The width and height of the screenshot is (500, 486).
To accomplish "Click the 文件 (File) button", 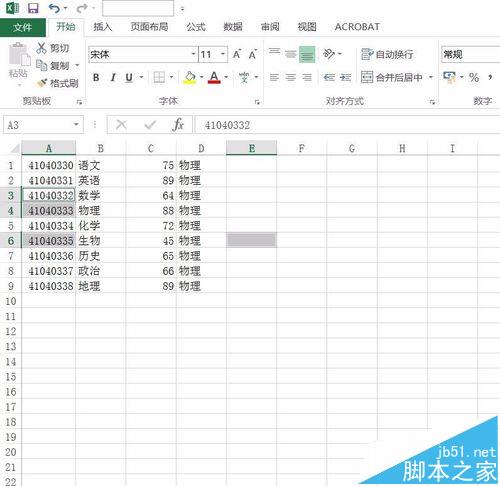I will [x=23, y=27].
